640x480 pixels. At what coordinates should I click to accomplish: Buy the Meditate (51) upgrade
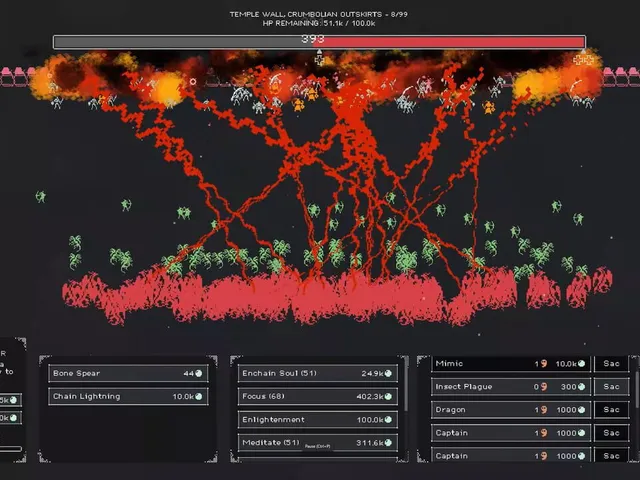coord(318,442)
